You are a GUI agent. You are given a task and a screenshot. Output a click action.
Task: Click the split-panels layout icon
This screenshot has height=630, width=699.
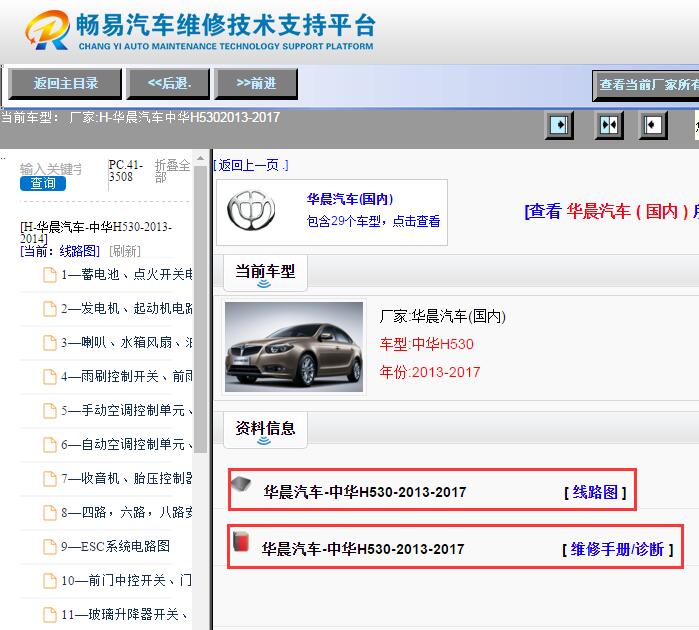pyautogui.click(x=609, y=125)
